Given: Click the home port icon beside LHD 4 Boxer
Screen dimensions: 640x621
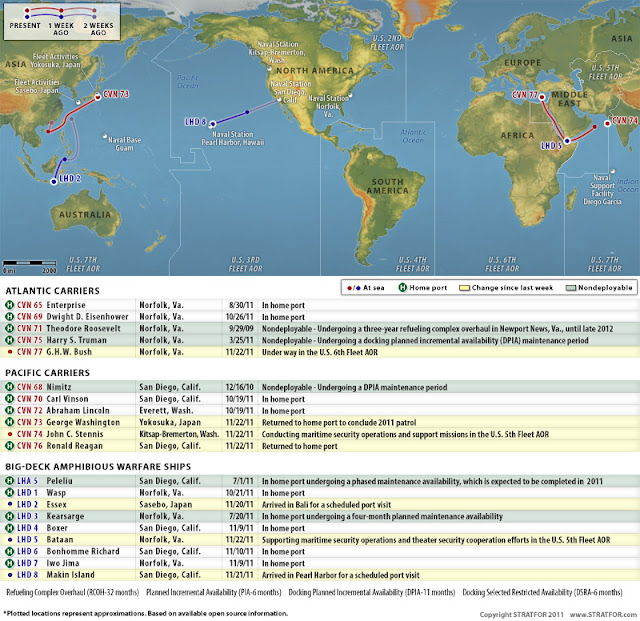Looking at the screenshot, I should (9, 528).
